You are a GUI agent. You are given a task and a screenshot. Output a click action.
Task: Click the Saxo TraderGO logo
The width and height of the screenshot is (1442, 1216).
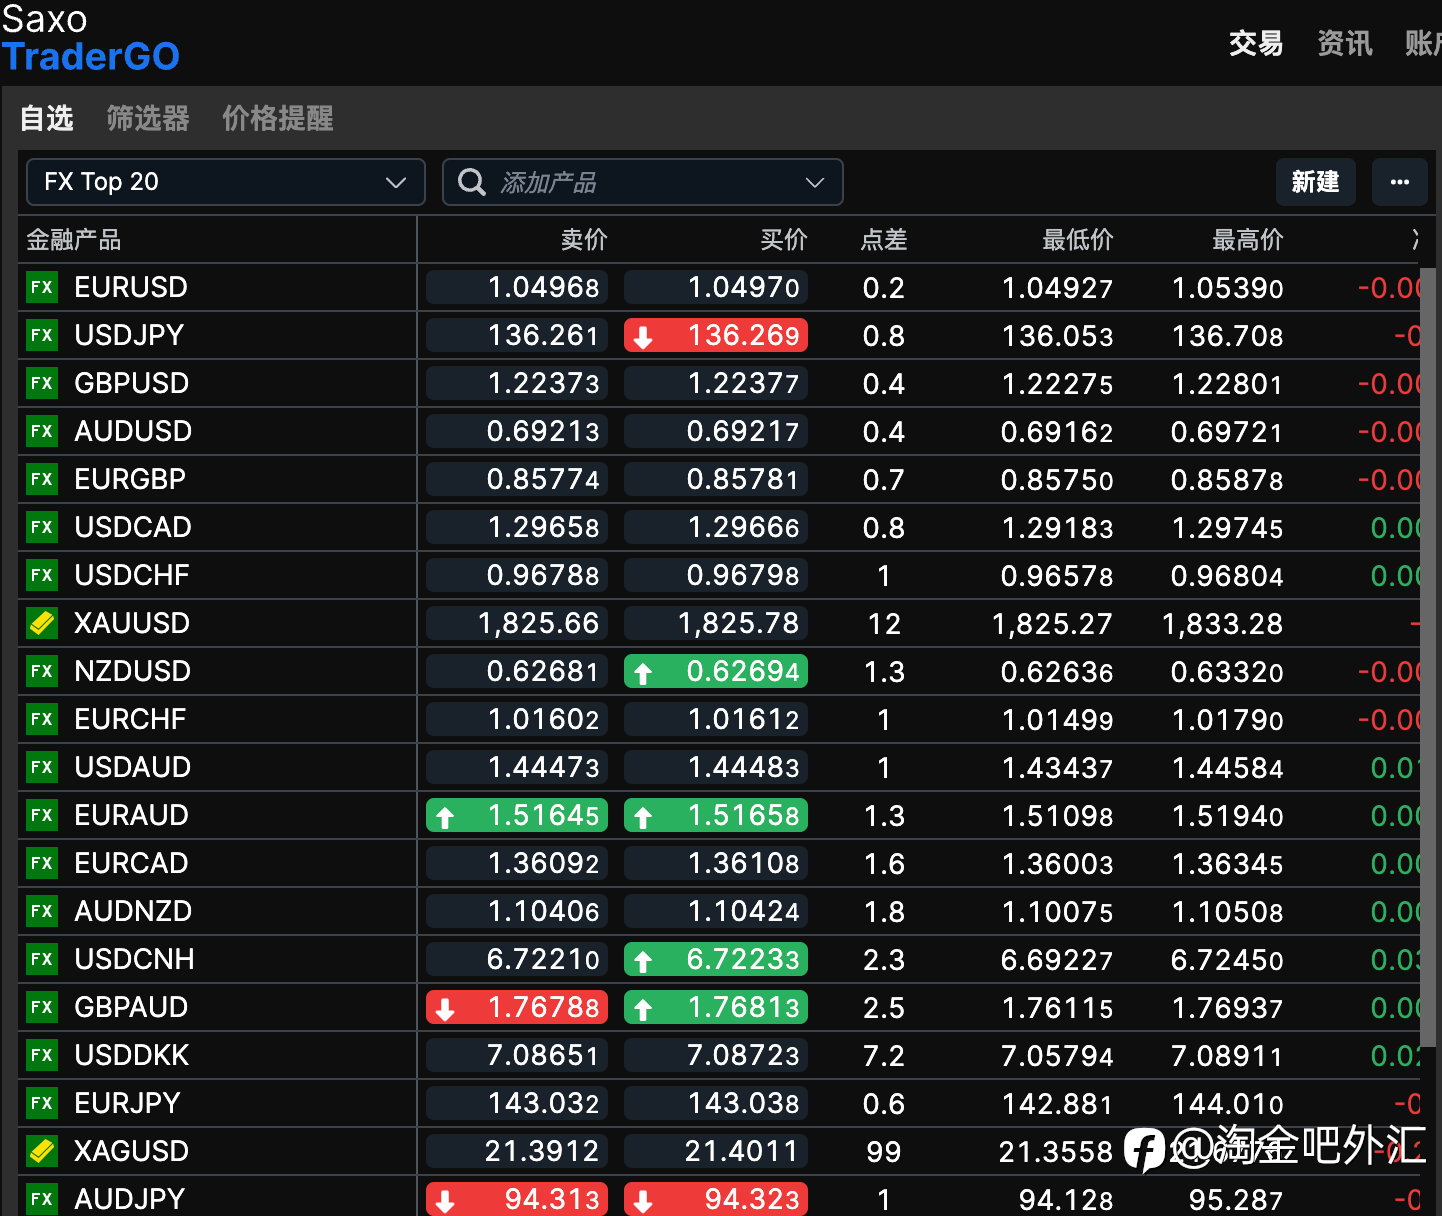90,38
